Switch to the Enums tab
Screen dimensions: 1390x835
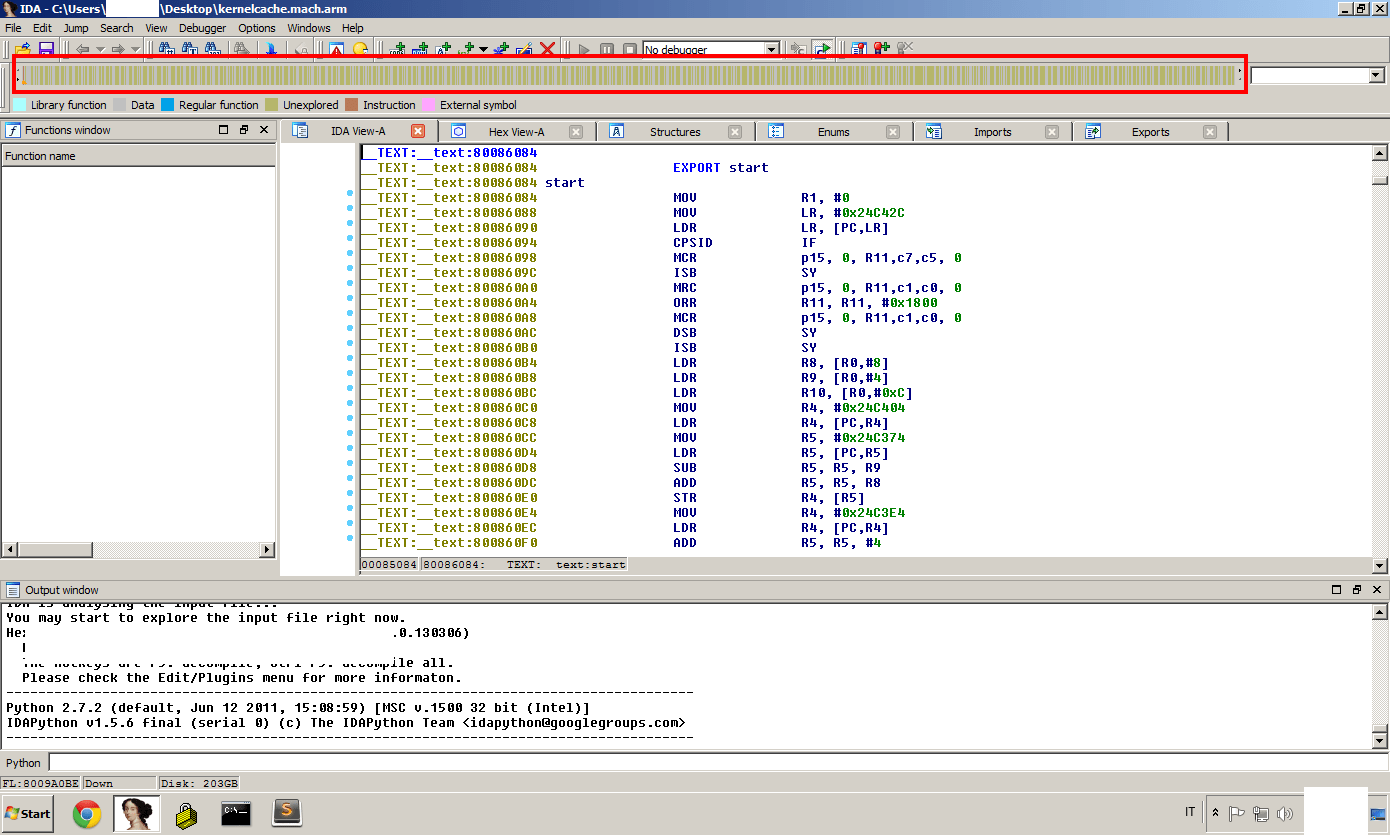834,132
